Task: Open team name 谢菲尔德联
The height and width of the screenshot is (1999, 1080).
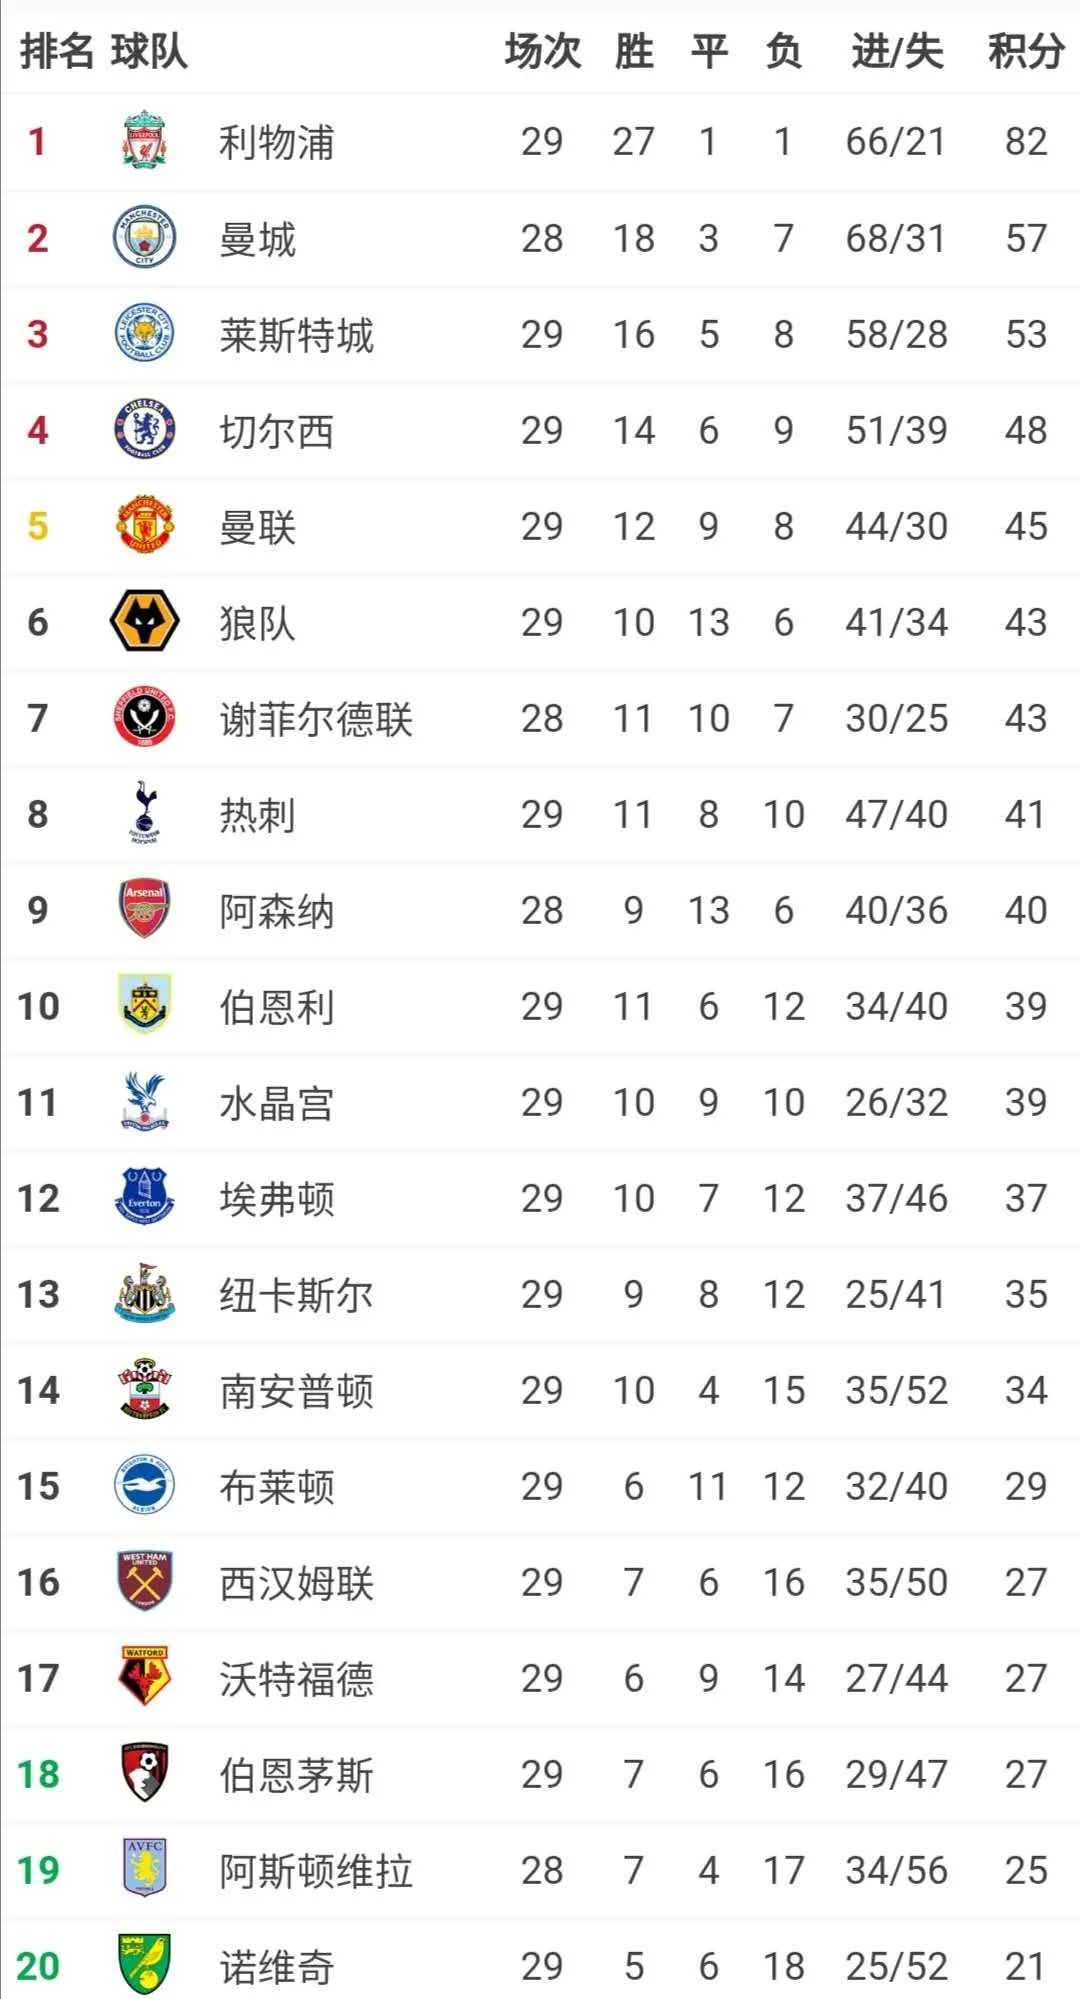Action: (x=316, y=719)
